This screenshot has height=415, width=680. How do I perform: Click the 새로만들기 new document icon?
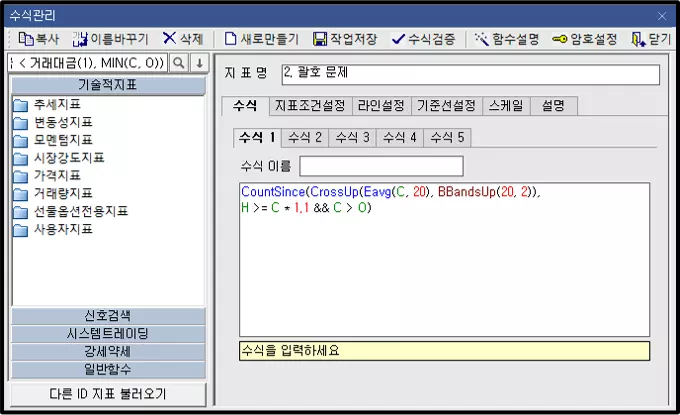pos(230,39)
